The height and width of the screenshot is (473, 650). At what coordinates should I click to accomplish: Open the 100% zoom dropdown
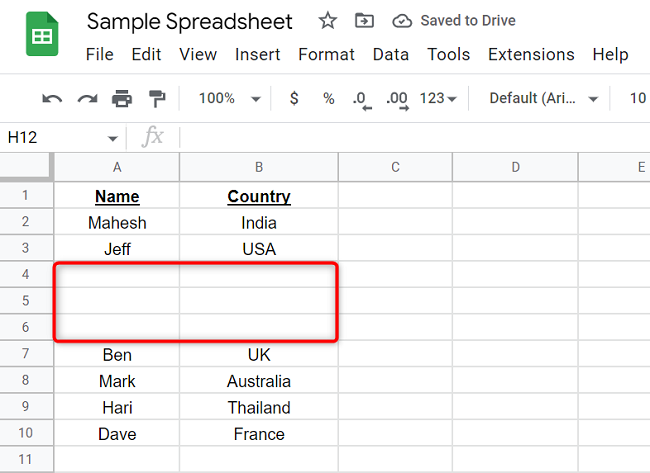tap(229, 98)
